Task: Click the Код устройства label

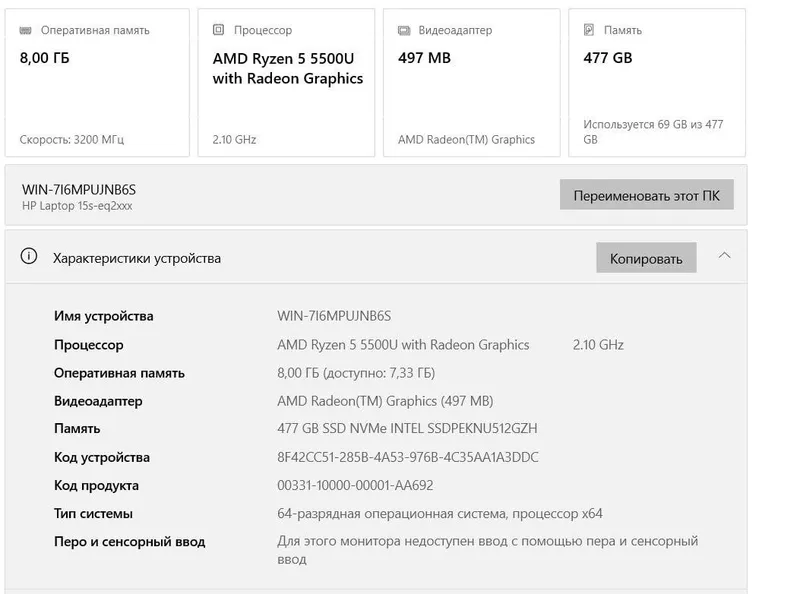Action: (102, 457)
